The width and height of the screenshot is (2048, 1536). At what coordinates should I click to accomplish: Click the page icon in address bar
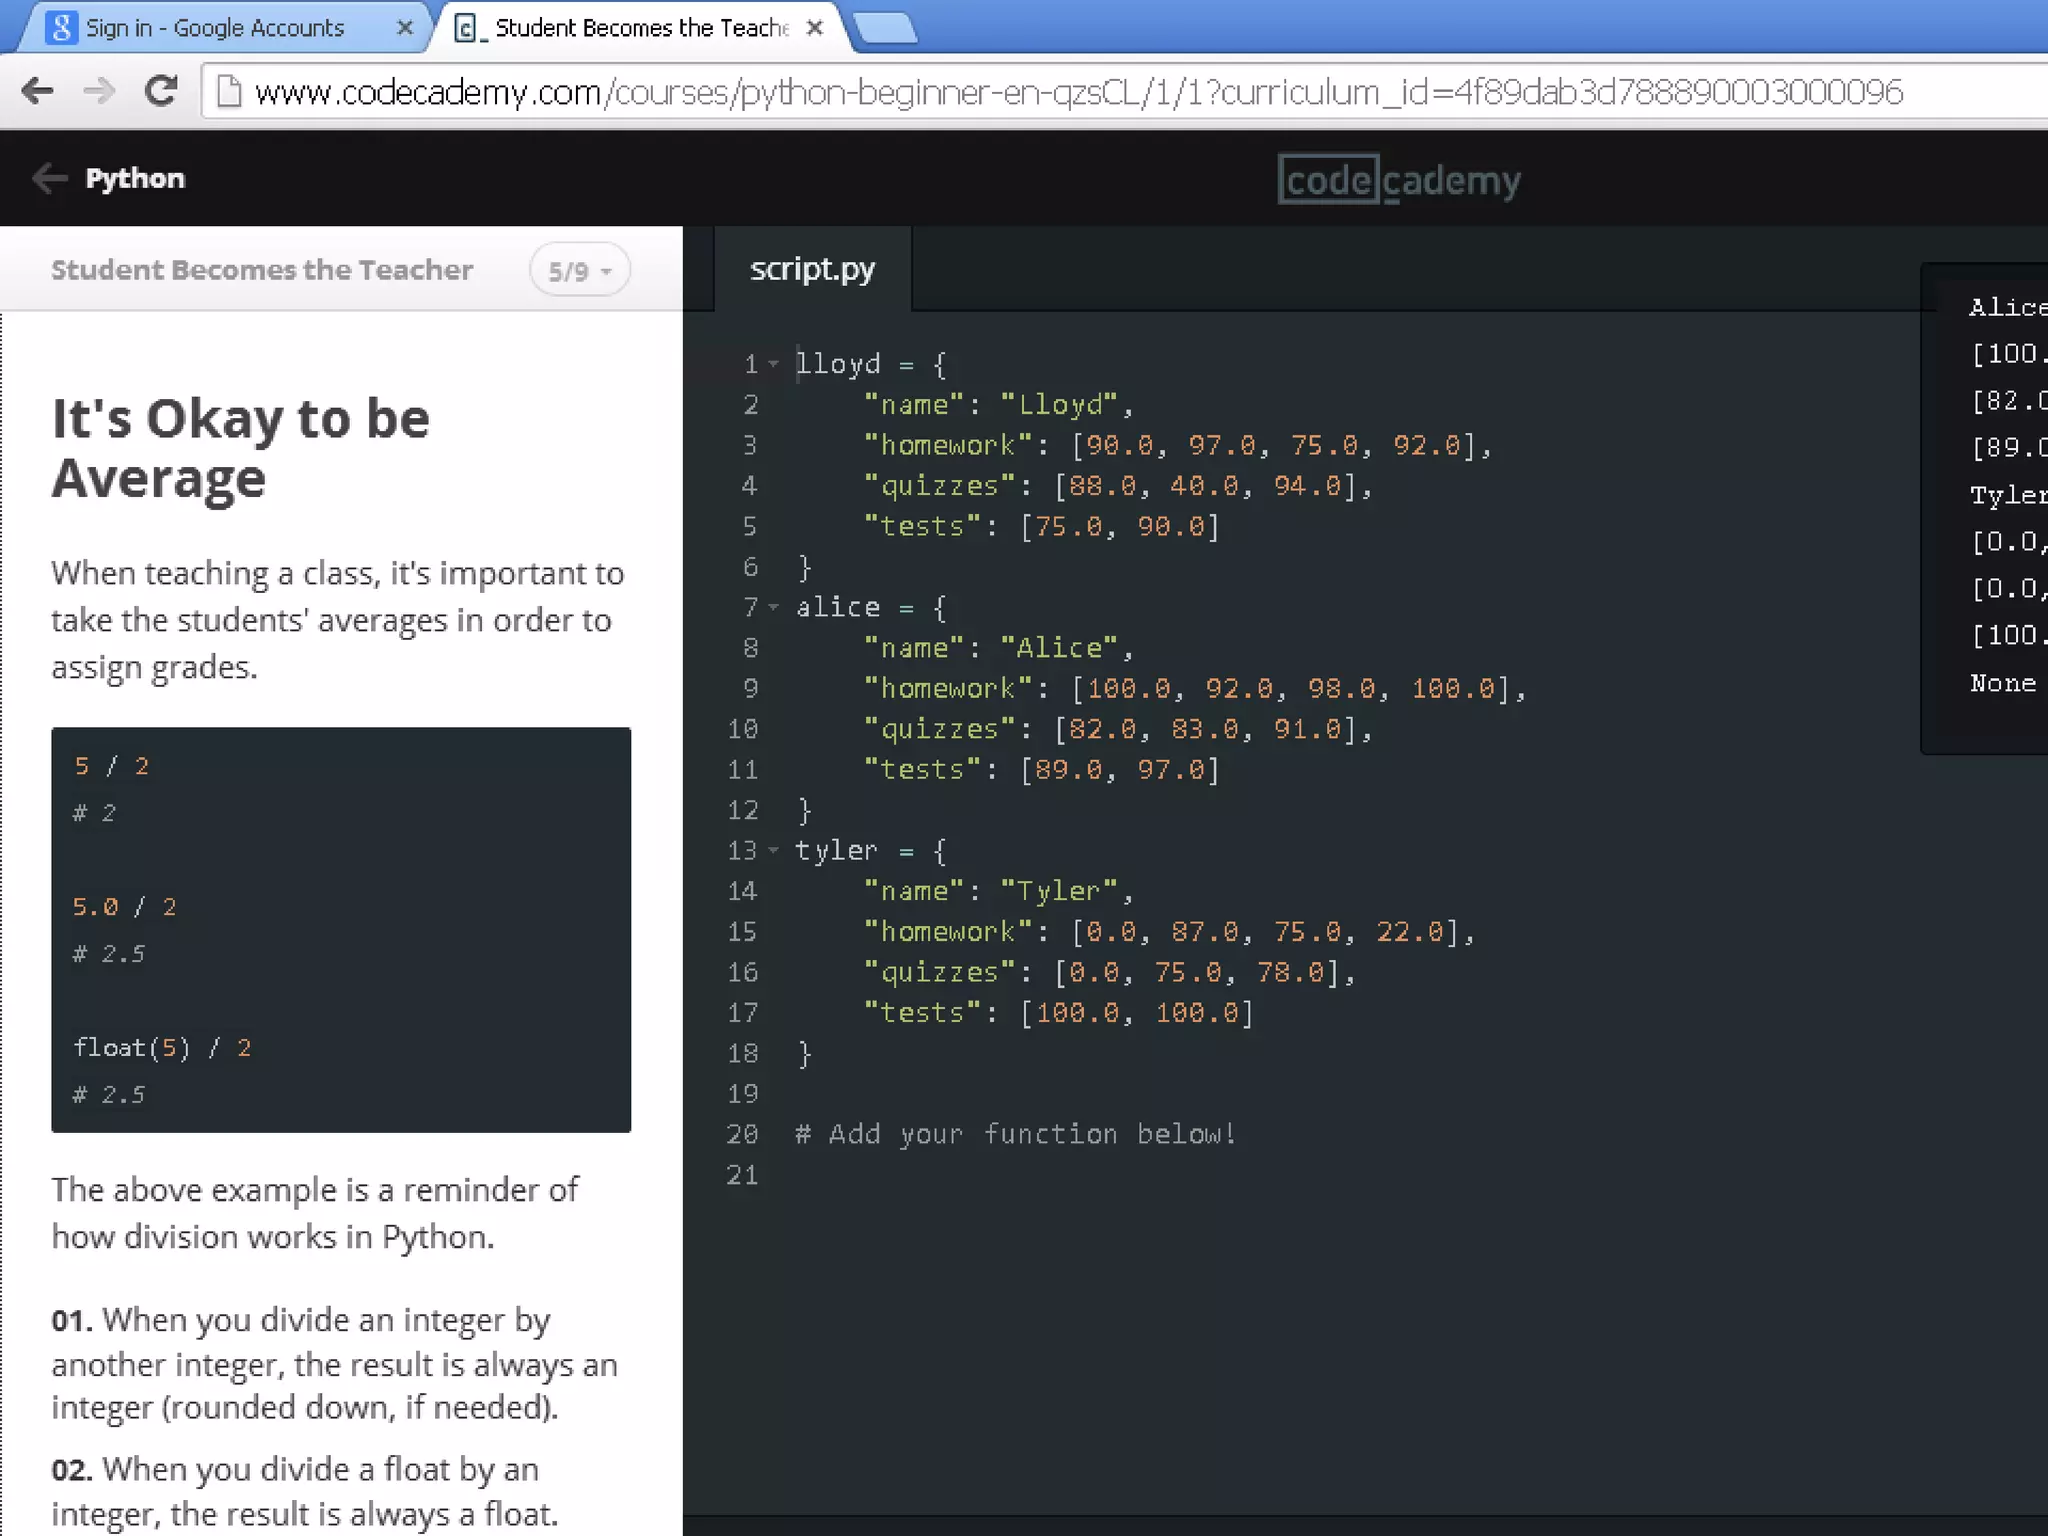tap(229, 92)
